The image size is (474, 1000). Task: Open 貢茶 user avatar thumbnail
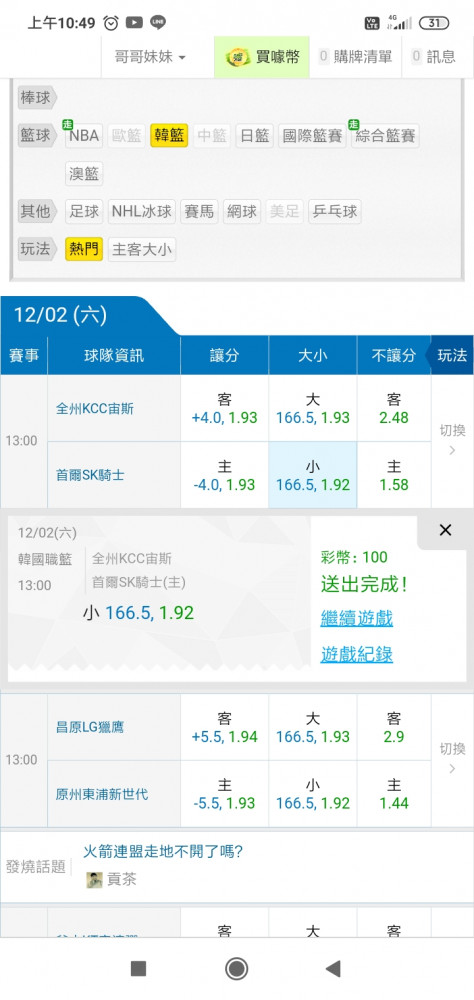click(x=94, y=880)
